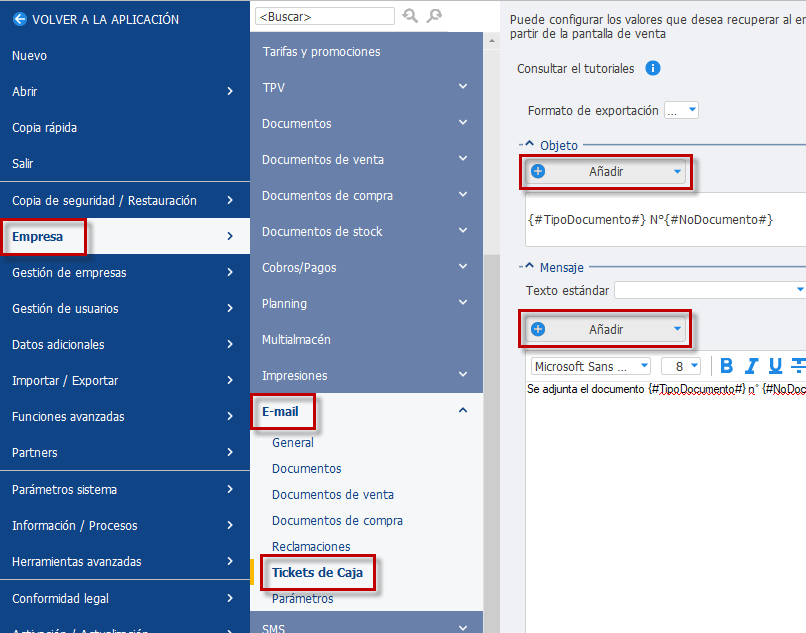The height and width of the screenshot is (633, 806).
Task: Open the font size dropdown
Action: (681, 366)
